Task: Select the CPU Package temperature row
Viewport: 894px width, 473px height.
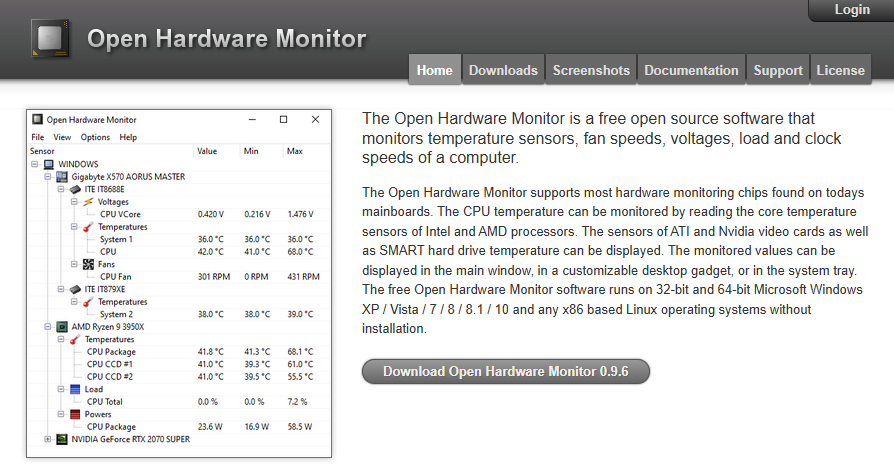Action: pos(179,352)
